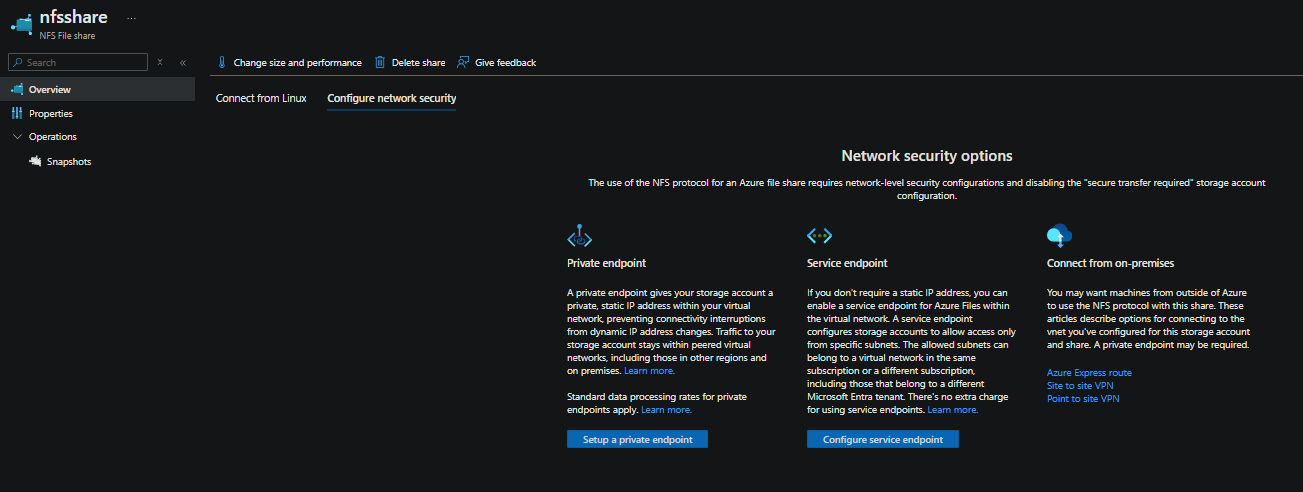Click the Snapshots icon in sidebar
Viewport: 1303px width, 492px height.
(x=35, y=161)
